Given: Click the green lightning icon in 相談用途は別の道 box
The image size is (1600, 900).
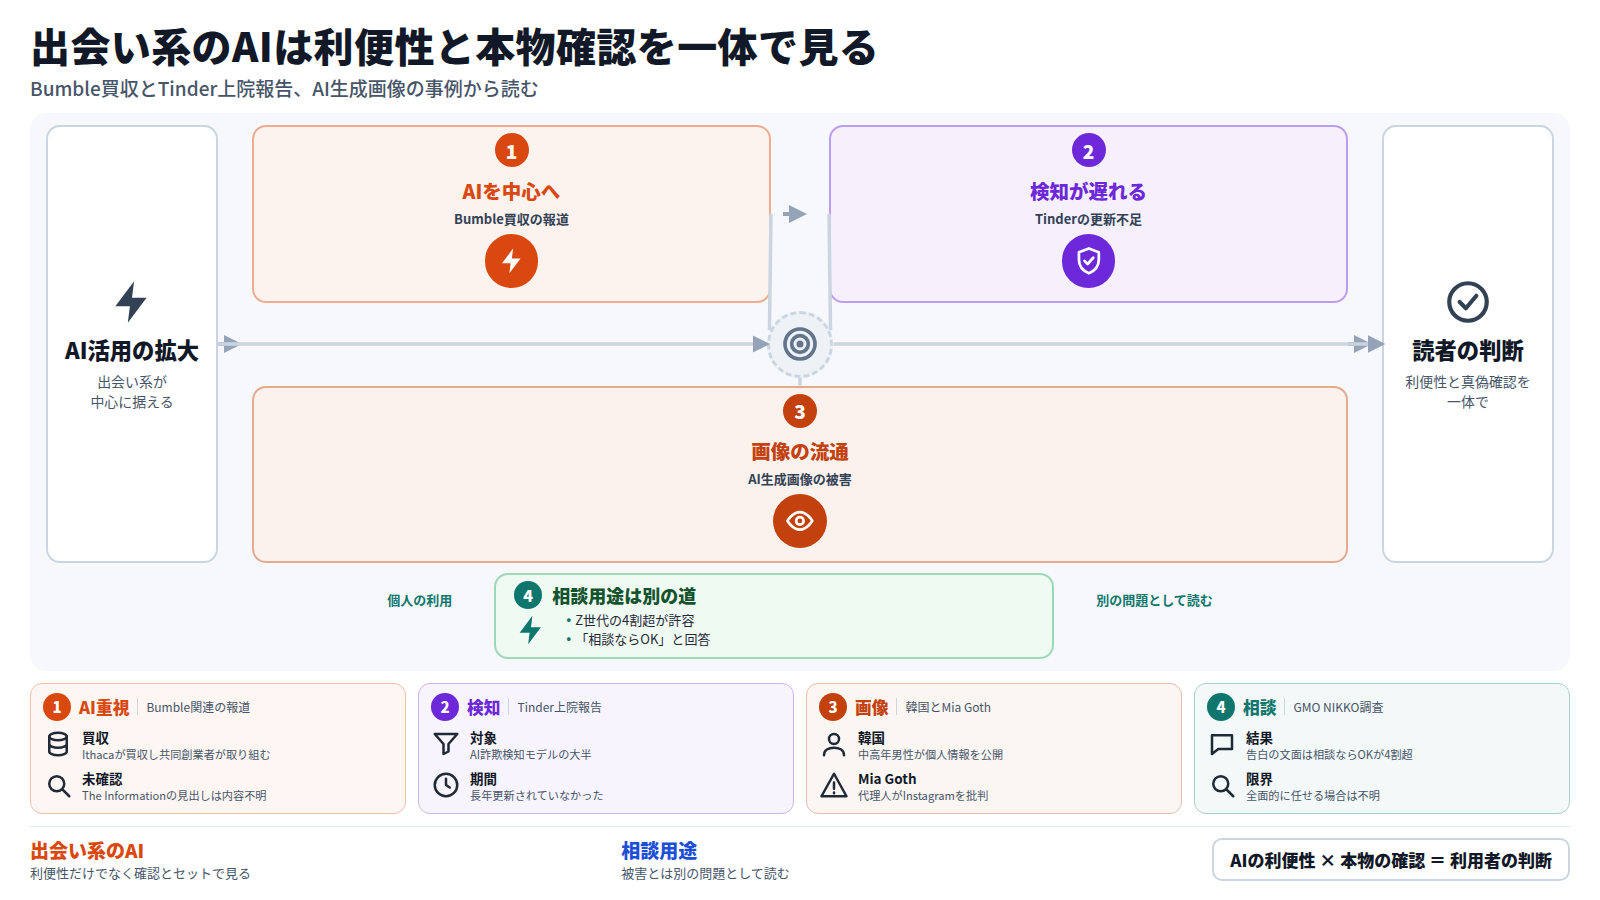Looking at the screenshot, I should 530,629.
